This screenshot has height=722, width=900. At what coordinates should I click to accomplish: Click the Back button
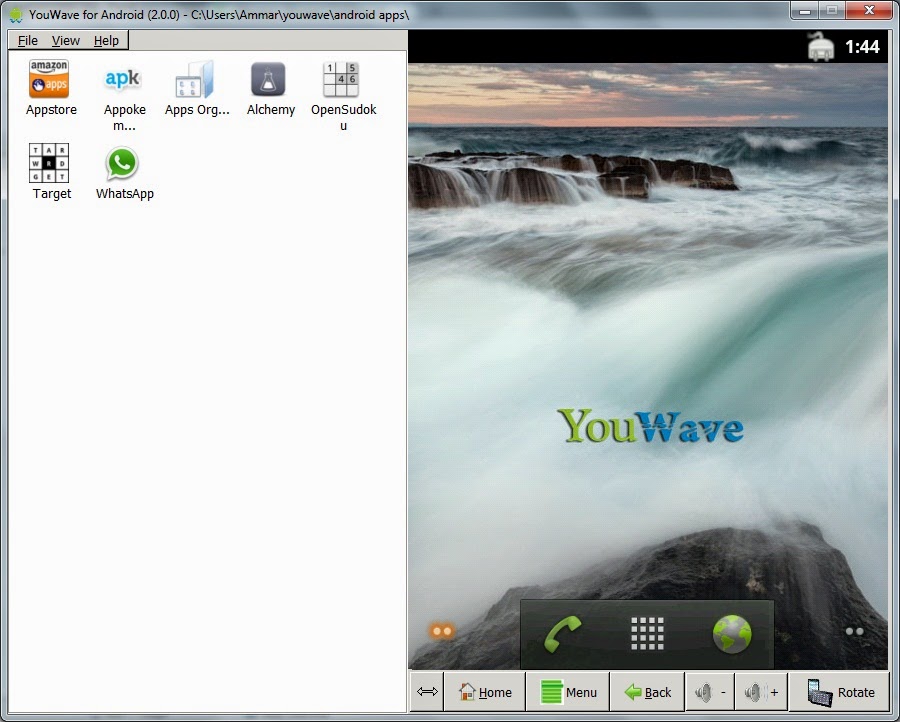pyautogui.click(x=648, y=692)
